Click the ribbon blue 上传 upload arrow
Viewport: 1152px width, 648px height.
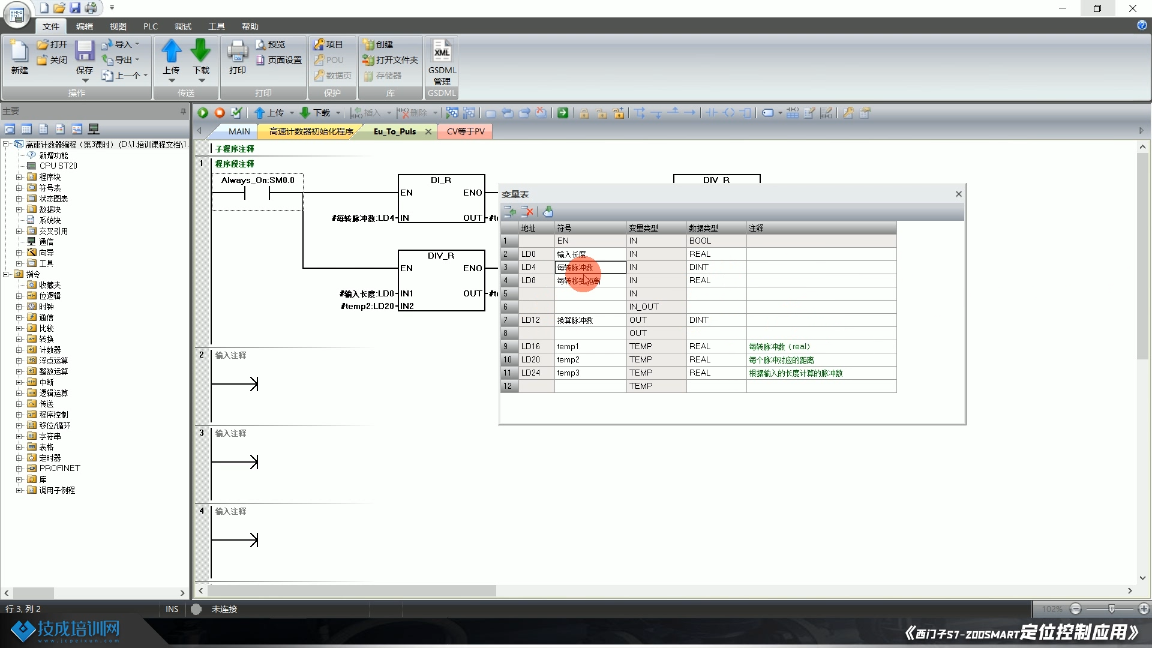coord(171,51)
